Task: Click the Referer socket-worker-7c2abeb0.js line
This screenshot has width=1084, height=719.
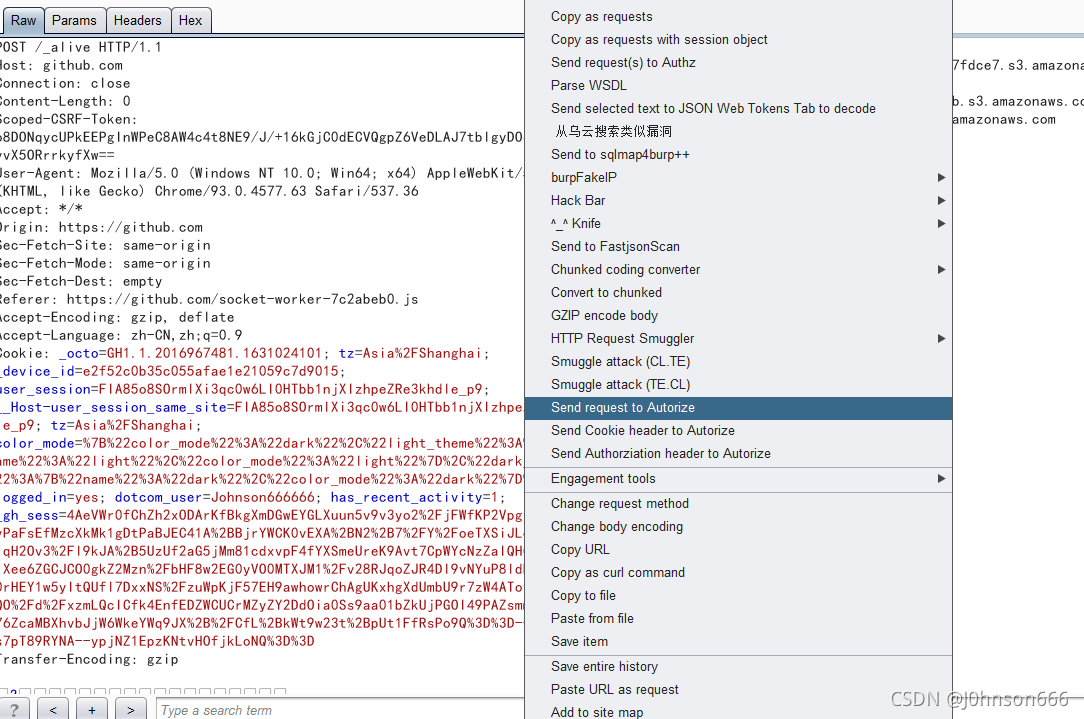Action: [x=209, y=299]
